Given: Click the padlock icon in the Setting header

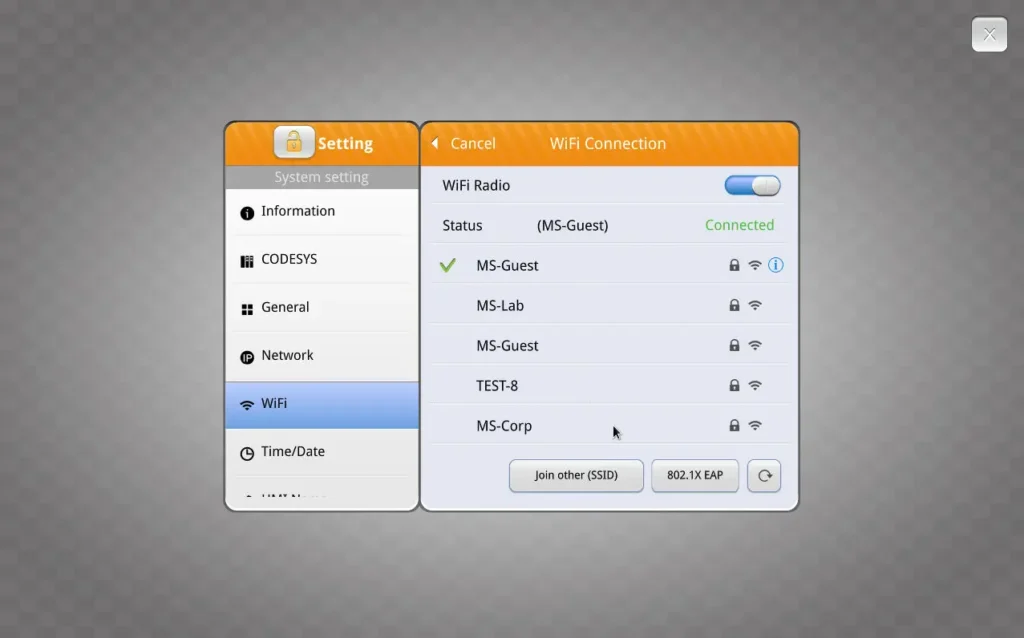Looking at the screenshot, I should pos(294,141).
